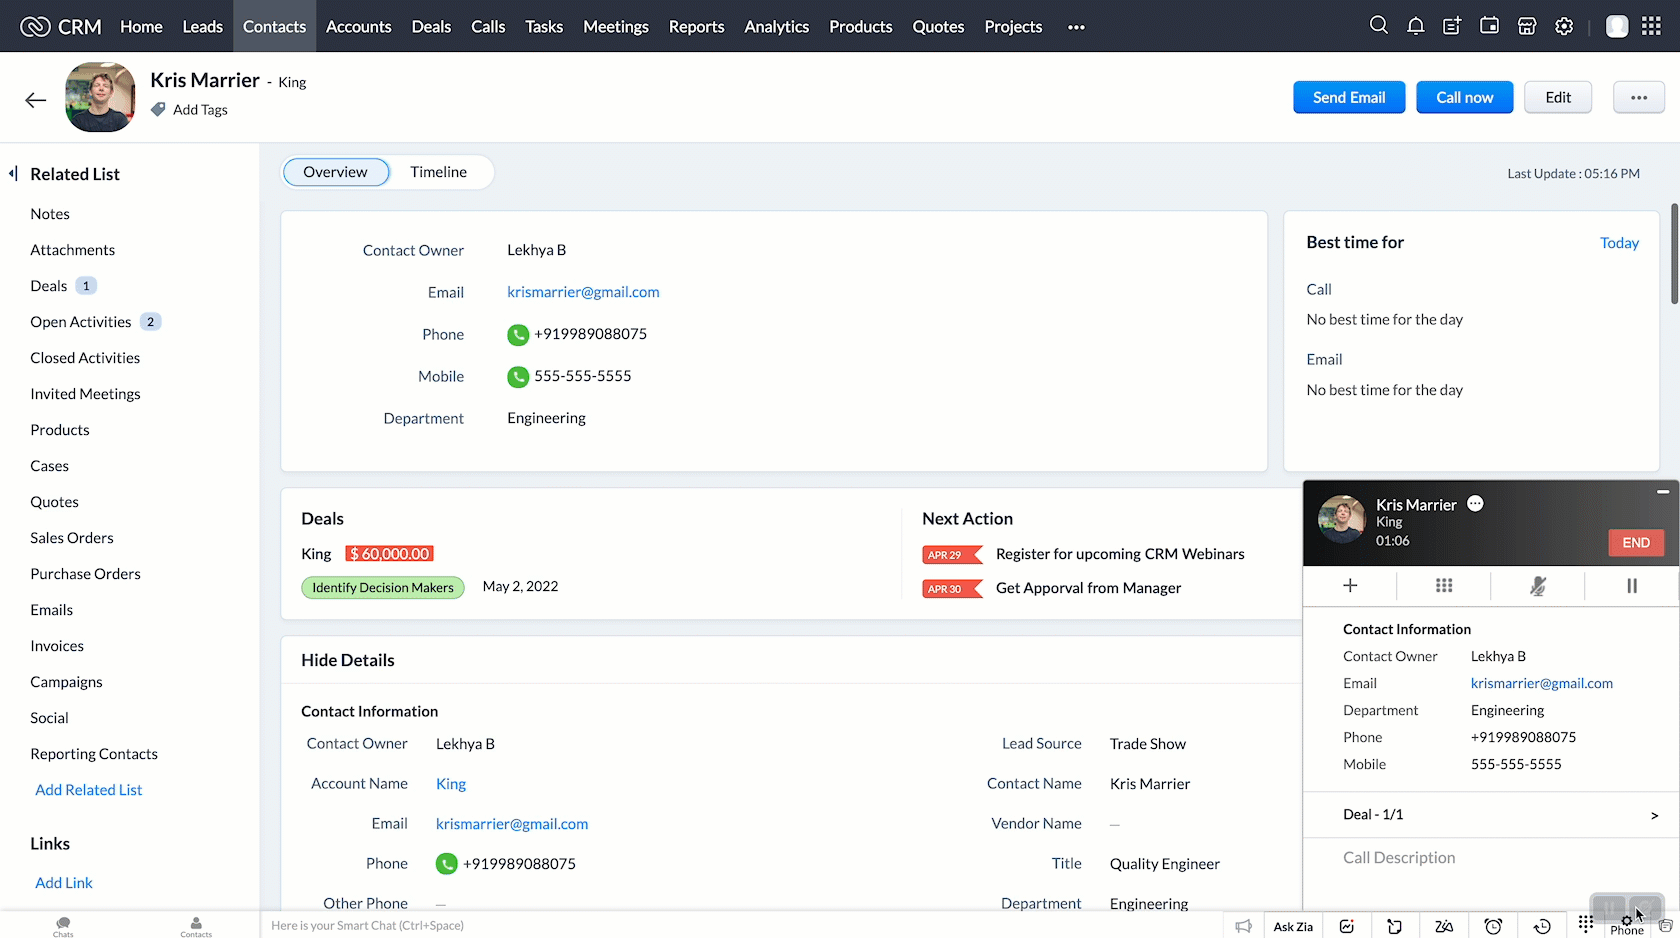Click the Send Email button
This screenshot has height=938, width=1680.
pos(1349,97)
